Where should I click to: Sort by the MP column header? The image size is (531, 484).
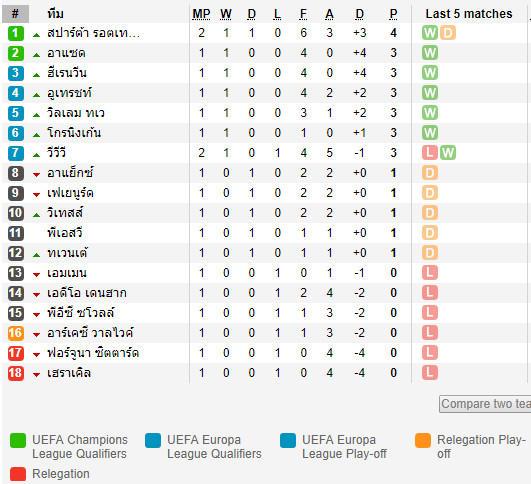tap(201, 14)
